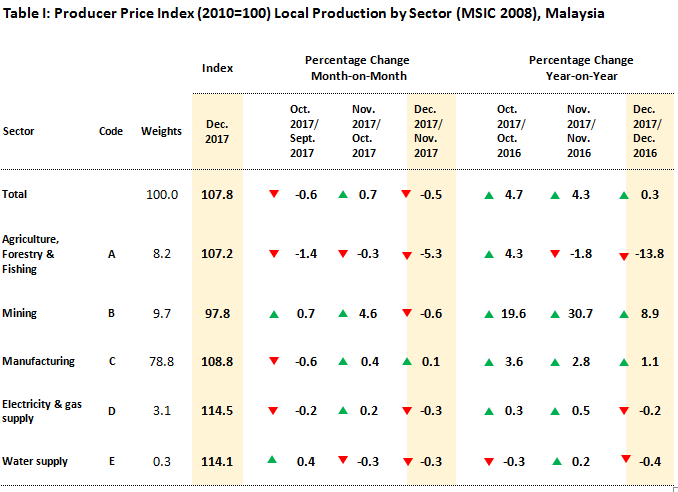Click green arrow beside Total's 4.7
The width and height of the screenshot is (678, 492).
[x=488, y=194]
